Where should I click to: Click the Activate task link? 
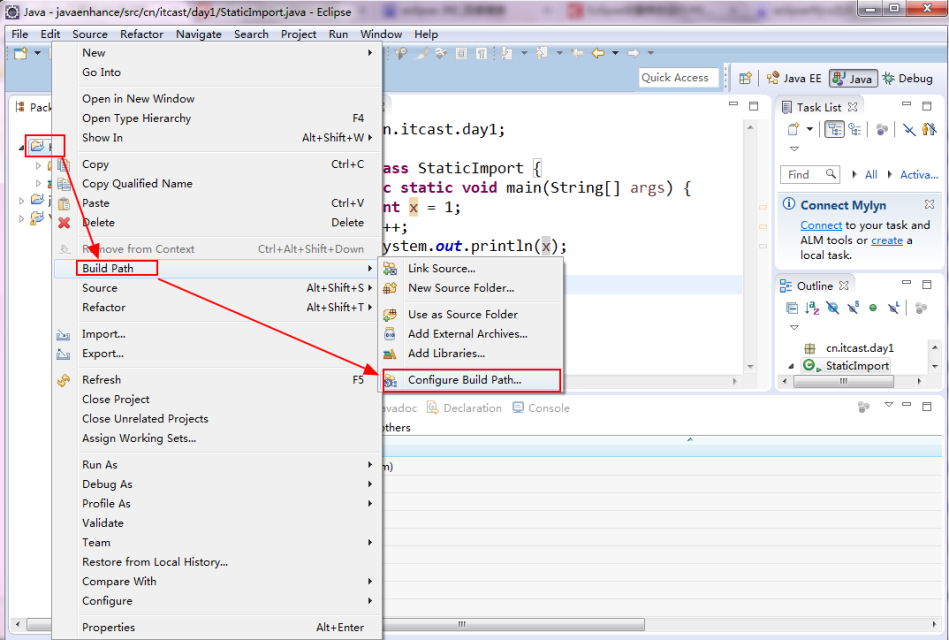919,174
